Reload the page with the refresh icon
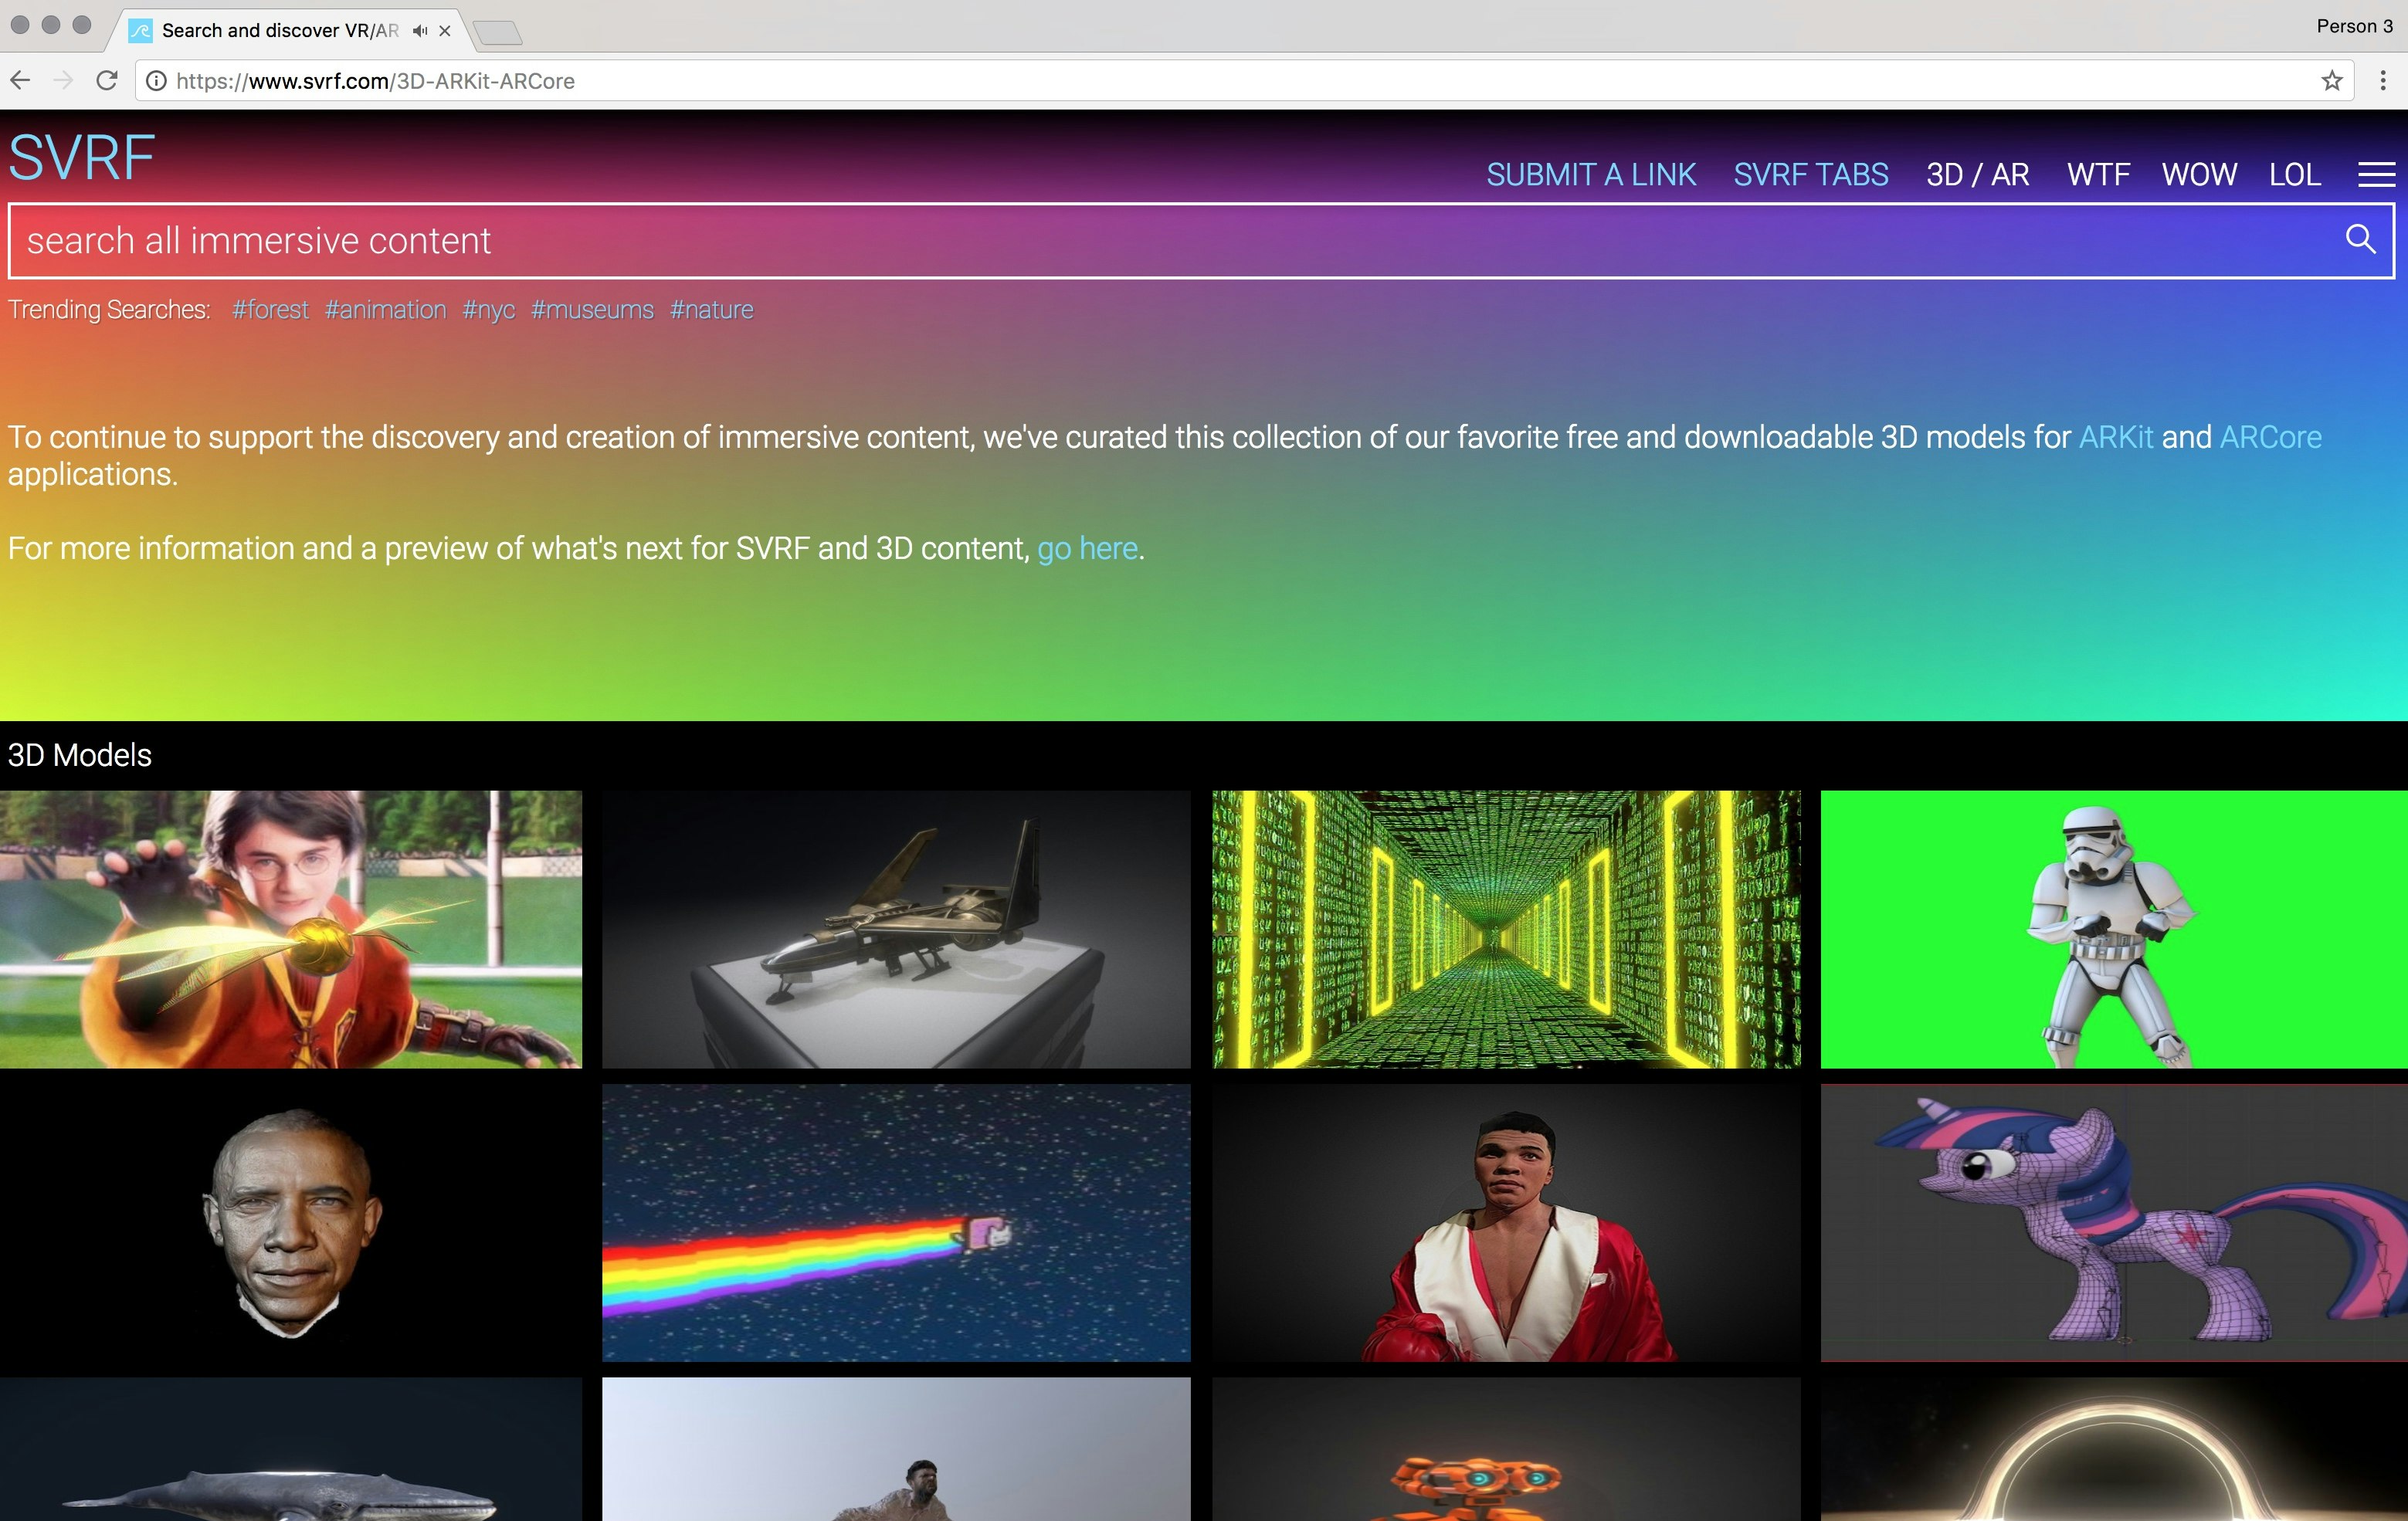Image resolution: width=2408 pixels, height=1521 pixels. 107,81
